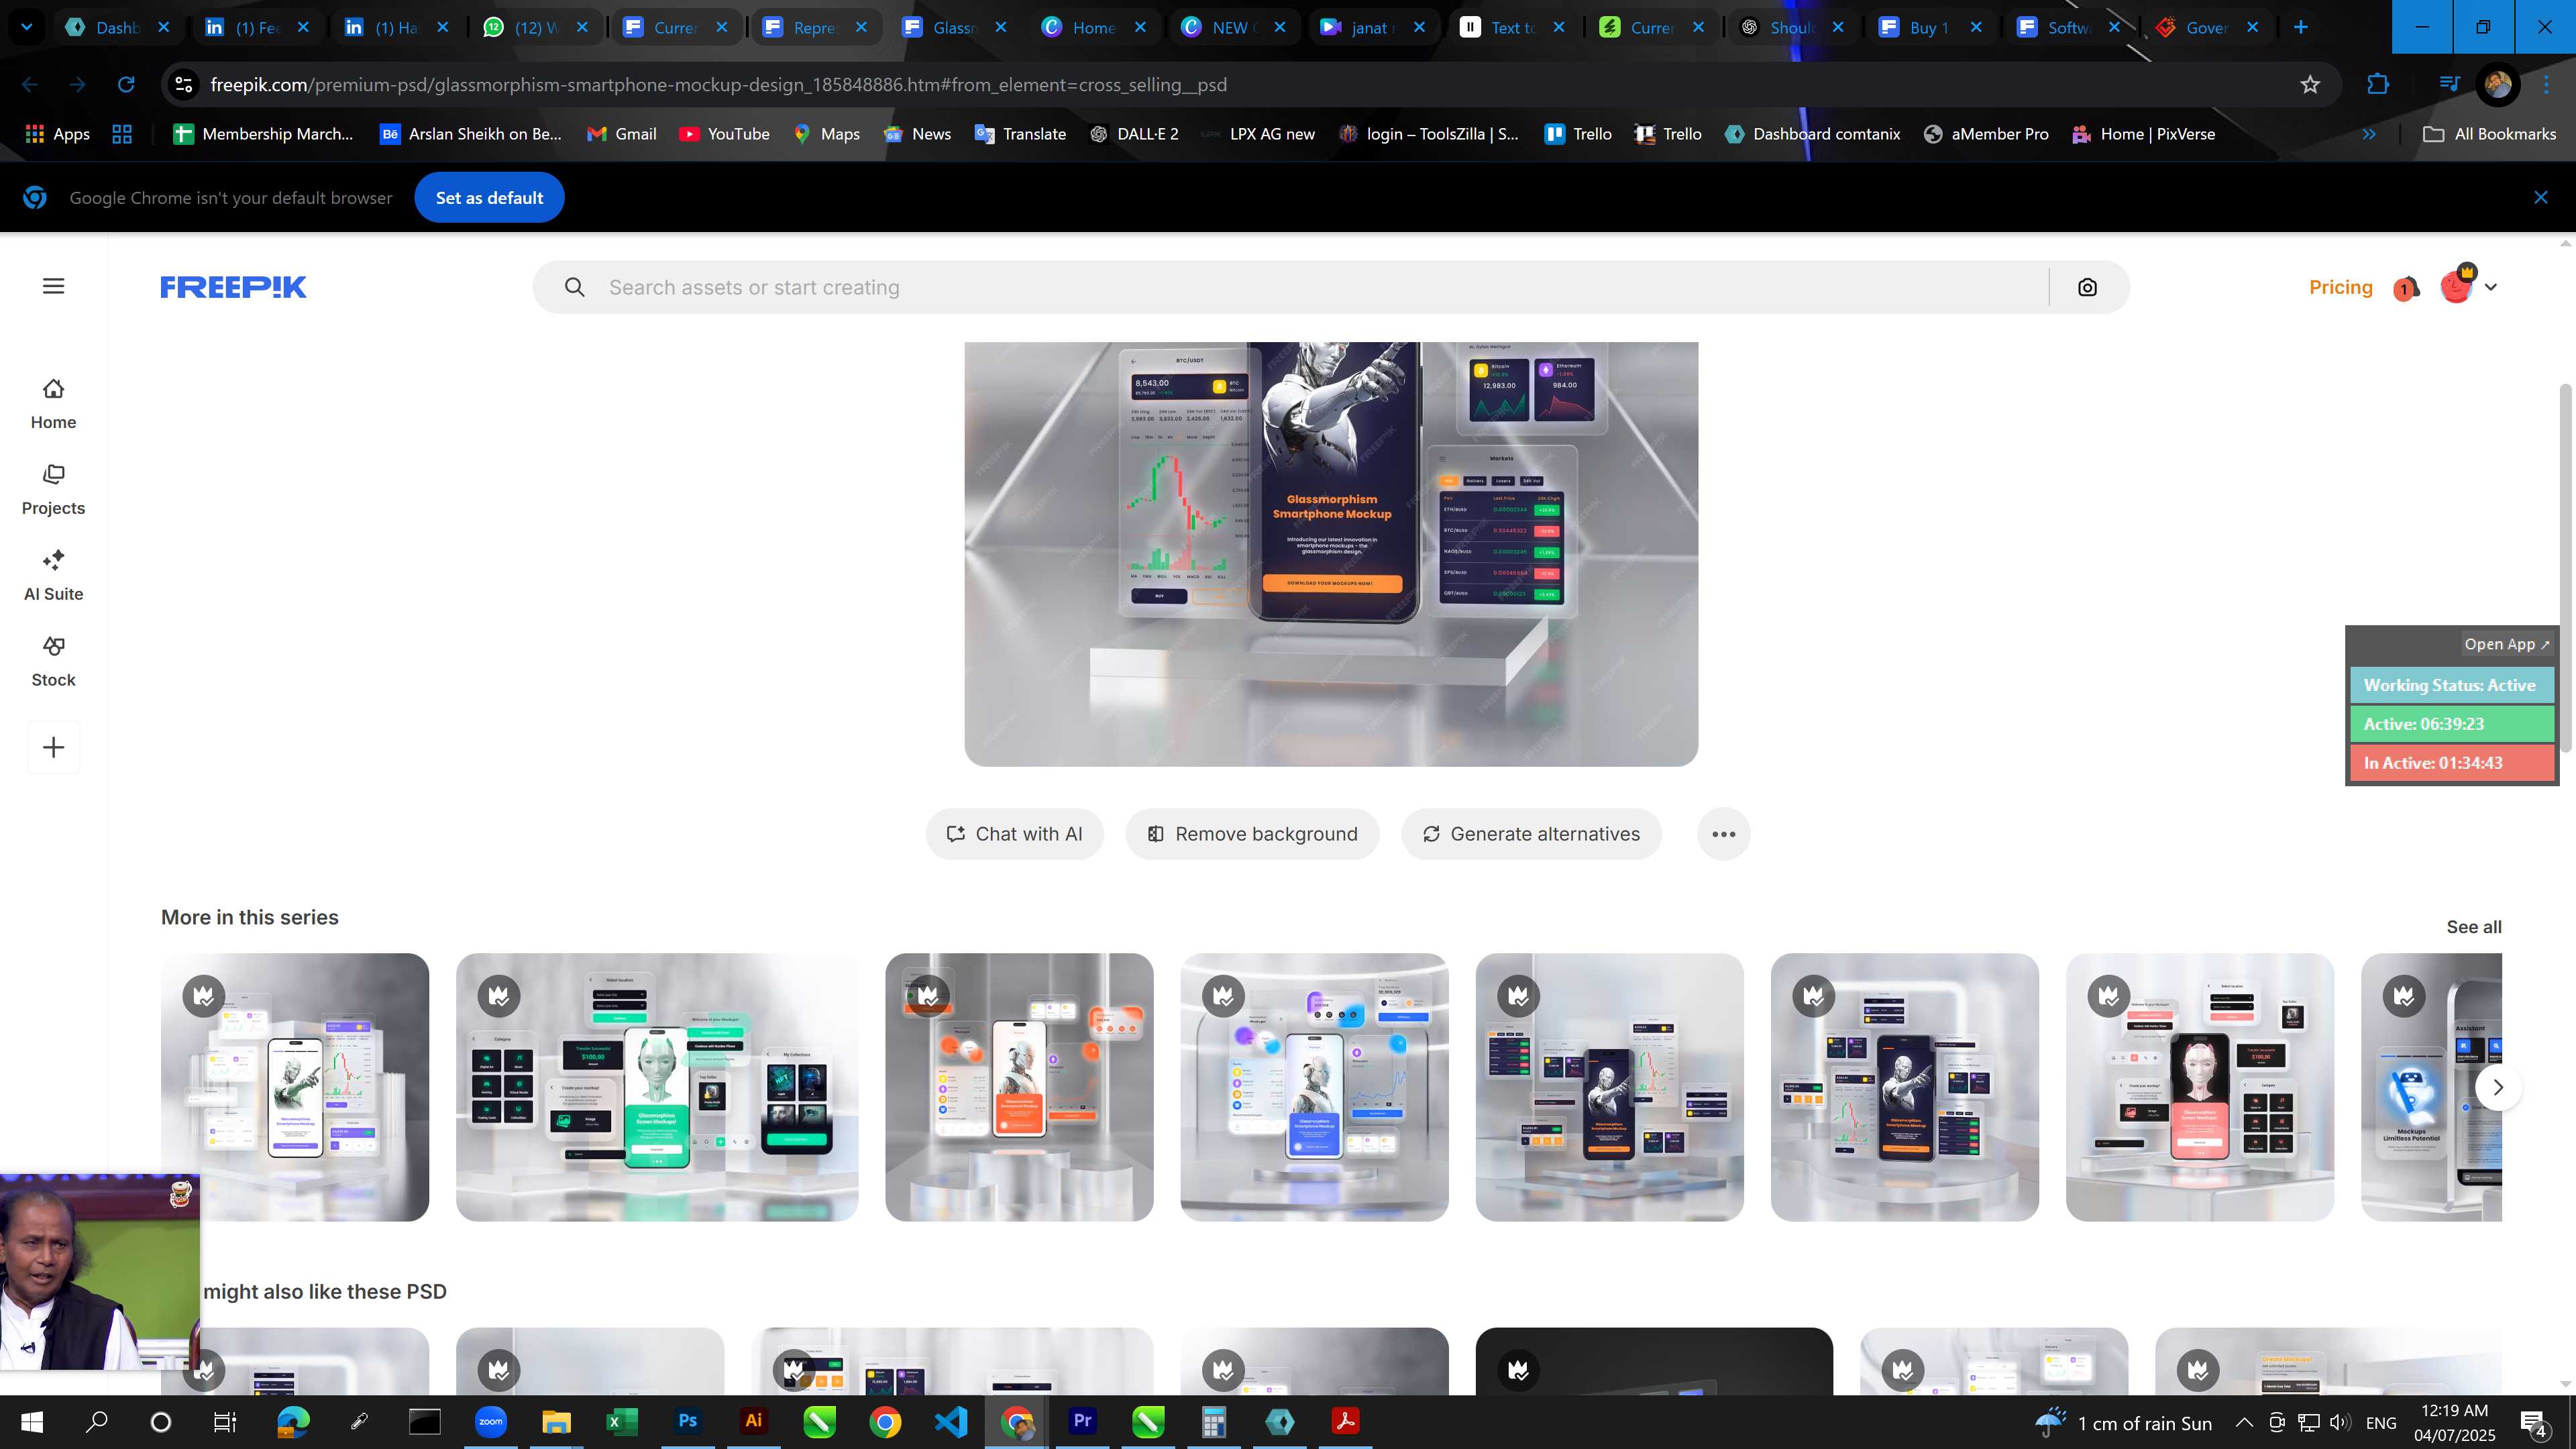Viewport: 2576px width, 1449px height.
Task: Open the Pricing link
Action: [x=2340, y=288]
